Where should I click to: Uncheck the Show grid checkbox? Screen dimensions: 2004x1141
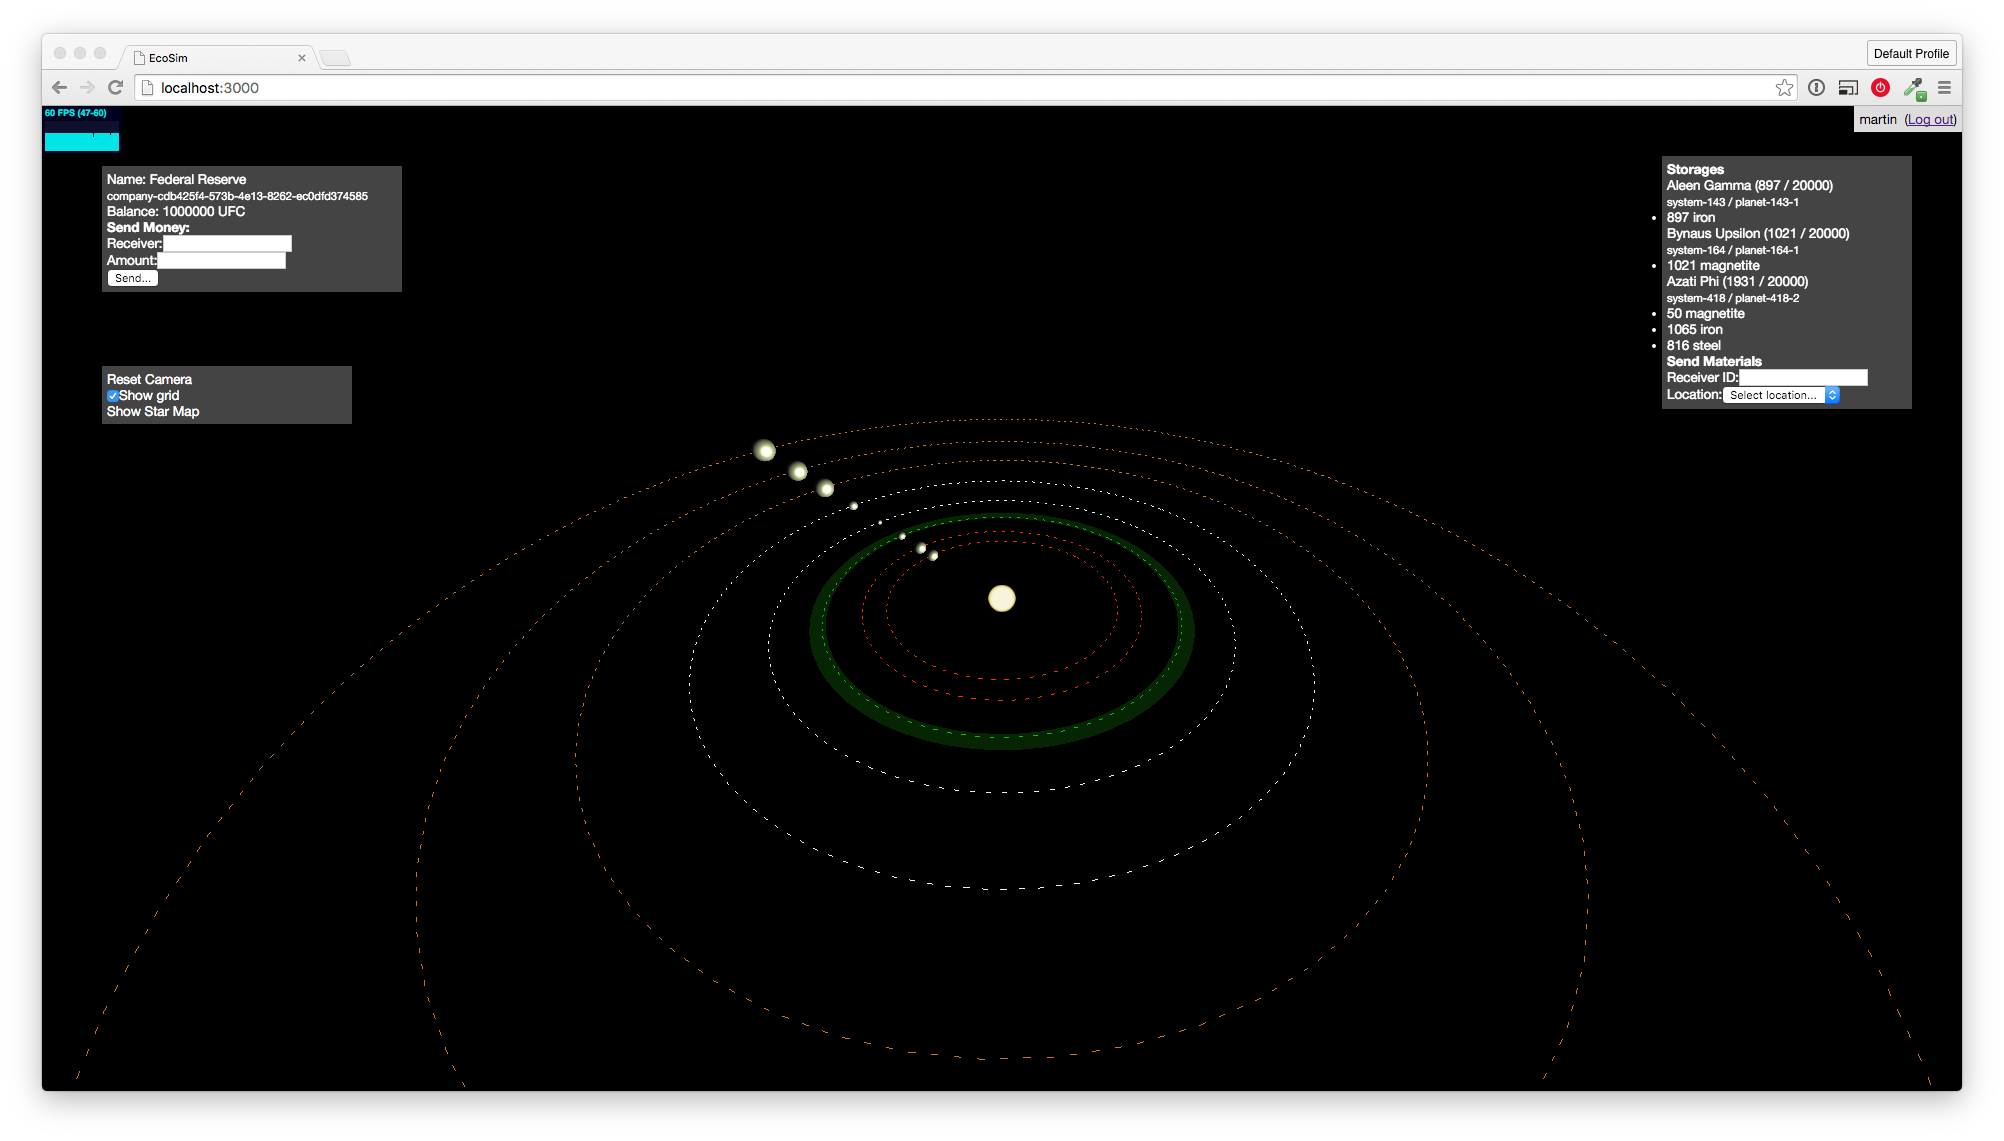(112, 395)
